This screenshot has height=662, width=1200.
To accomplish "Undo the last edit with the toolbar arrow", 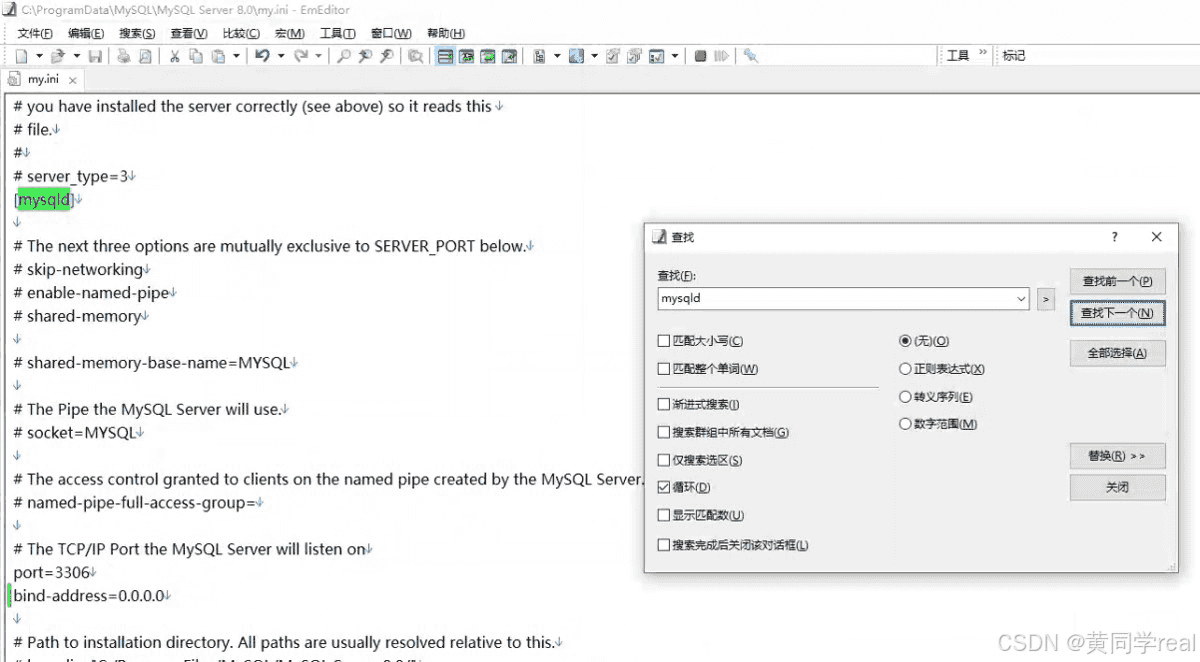I will pos(262,56).
